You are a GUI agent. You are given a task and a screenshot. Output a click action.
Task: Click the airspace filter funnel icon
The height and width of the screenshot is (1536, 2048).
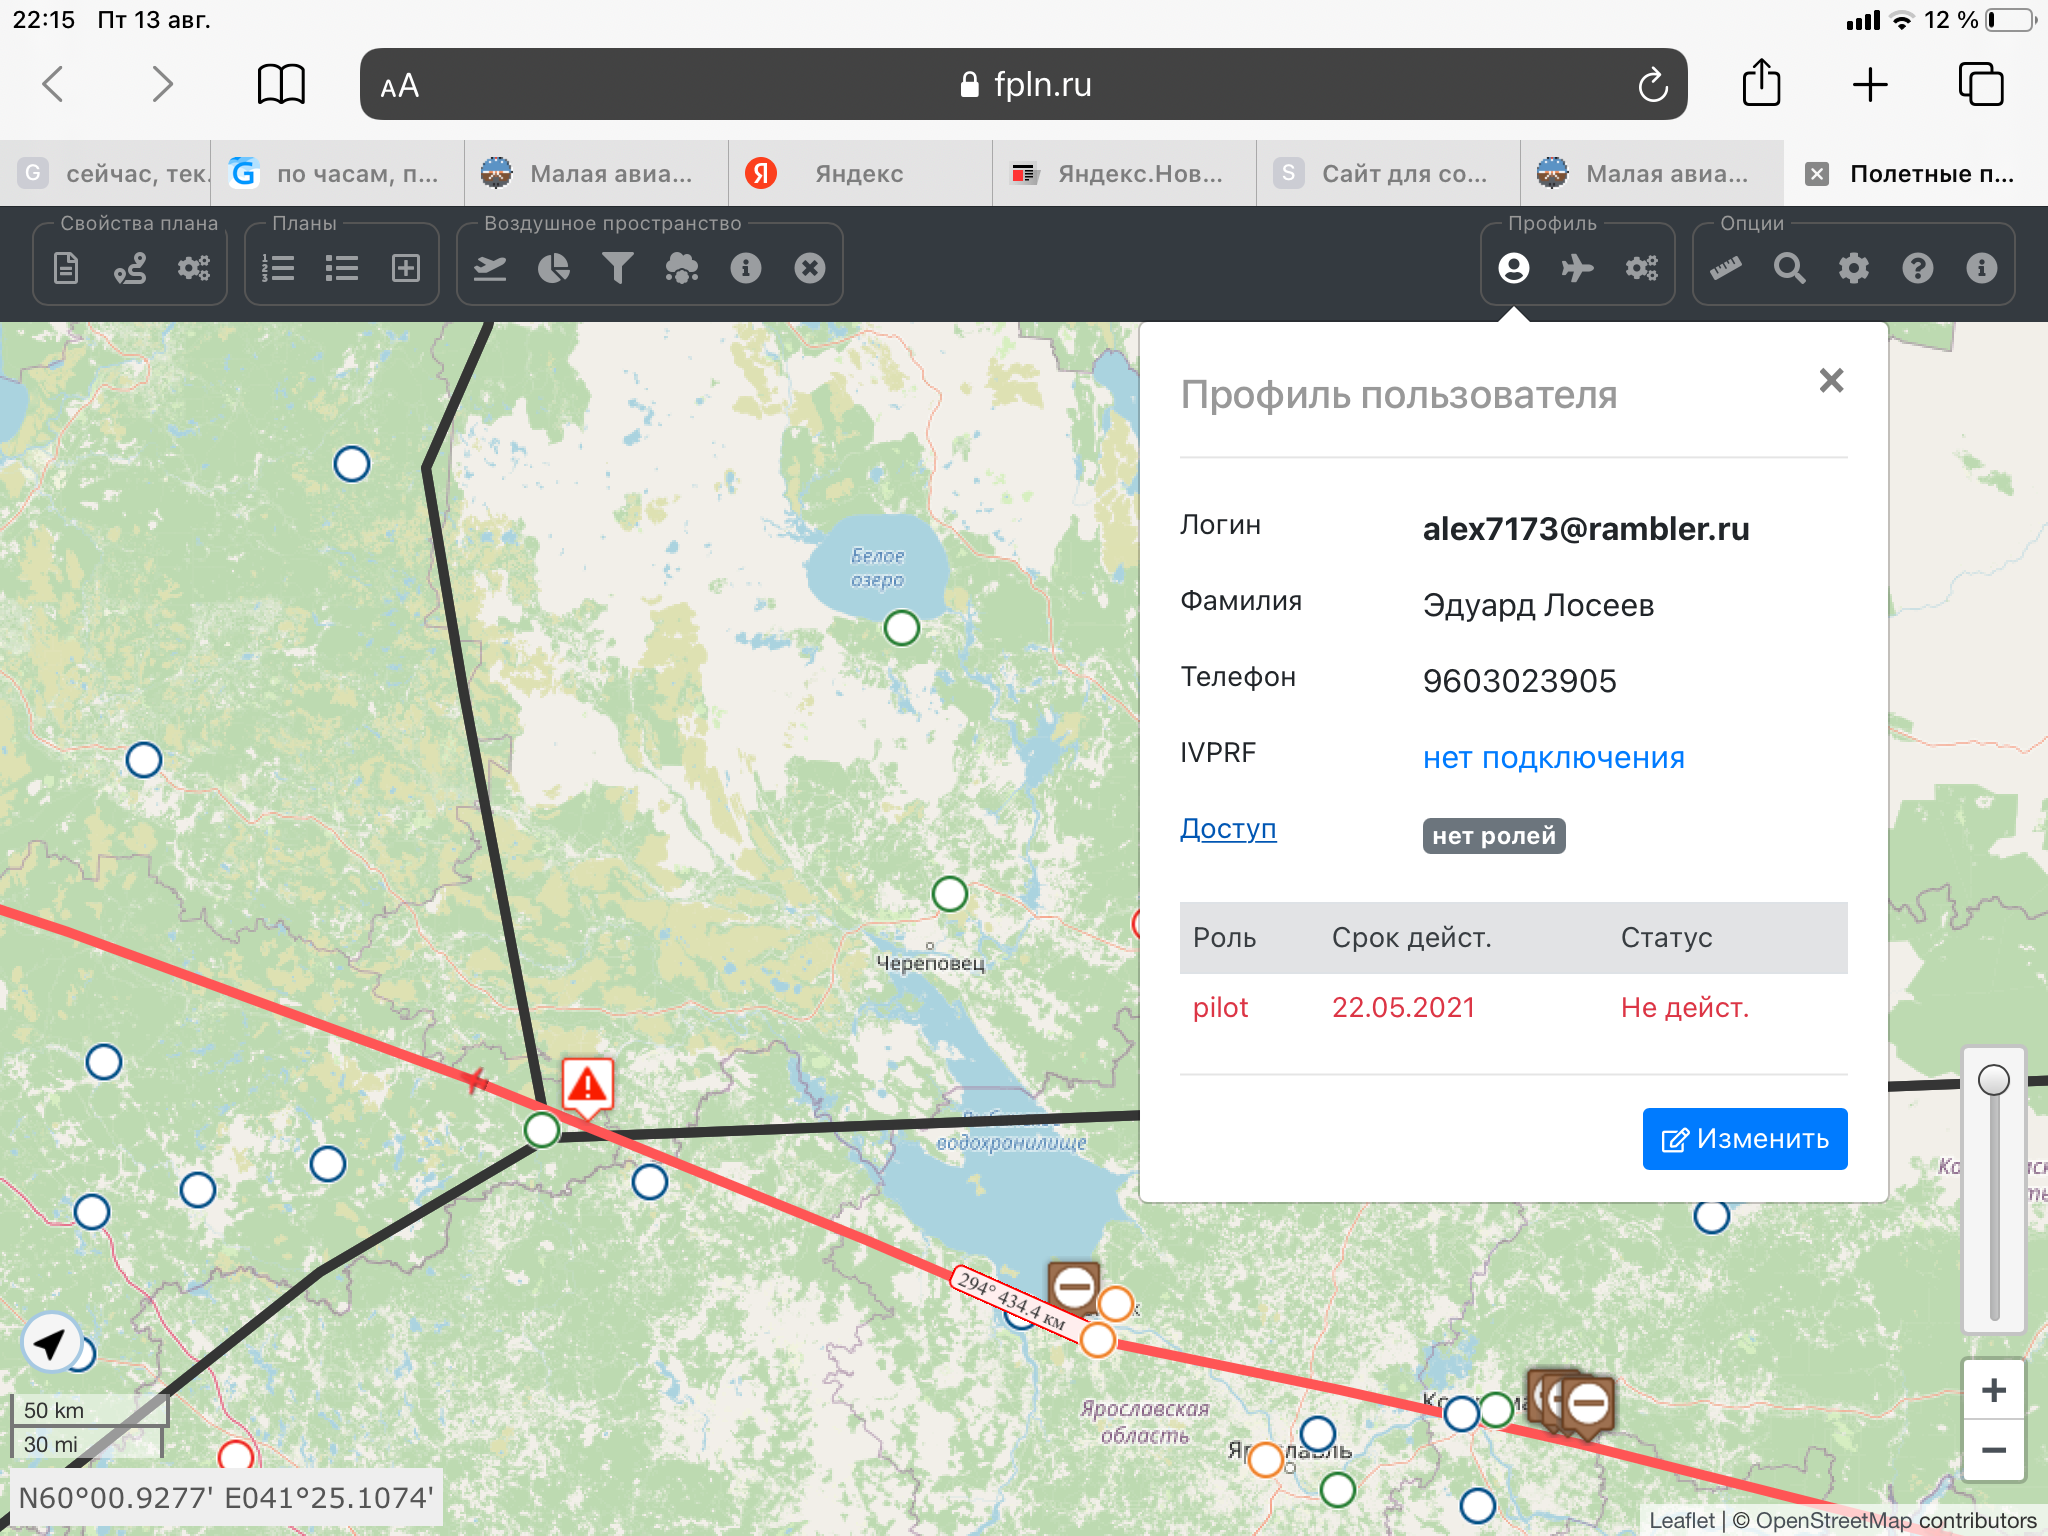[618, 268]
